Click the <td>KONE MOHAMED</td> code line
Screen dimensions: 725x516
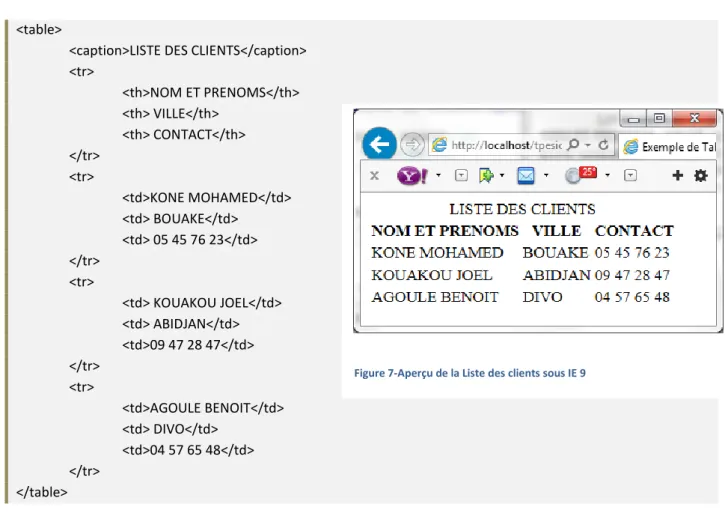click(207, 197)
